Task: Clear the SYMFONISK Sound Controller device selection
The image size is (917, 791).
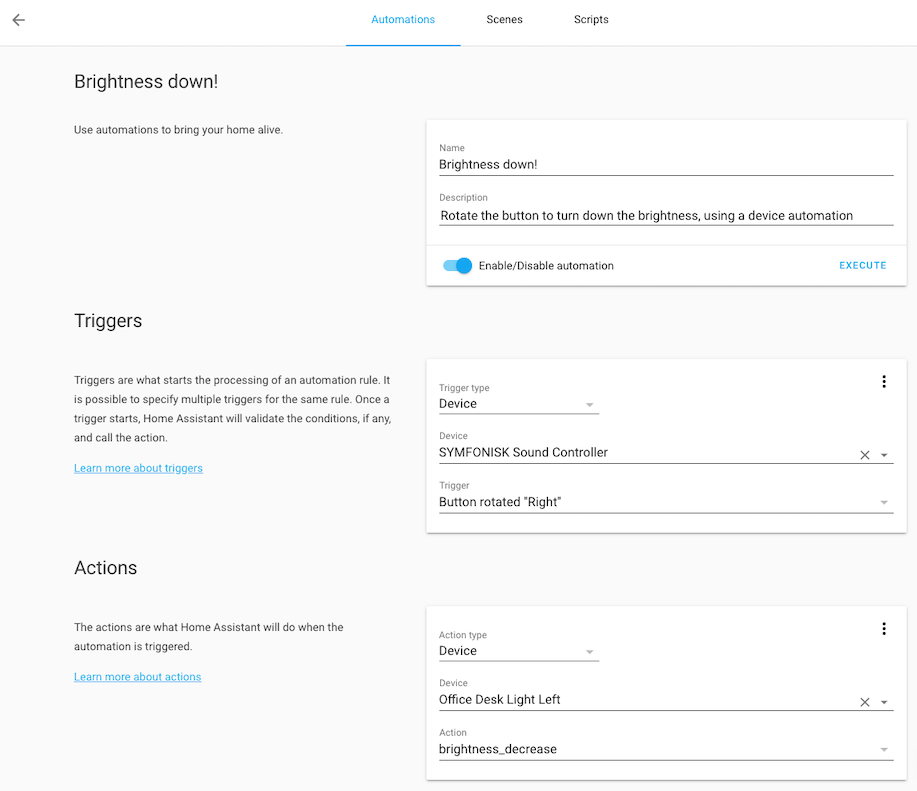Action: [x=864, y=454]
